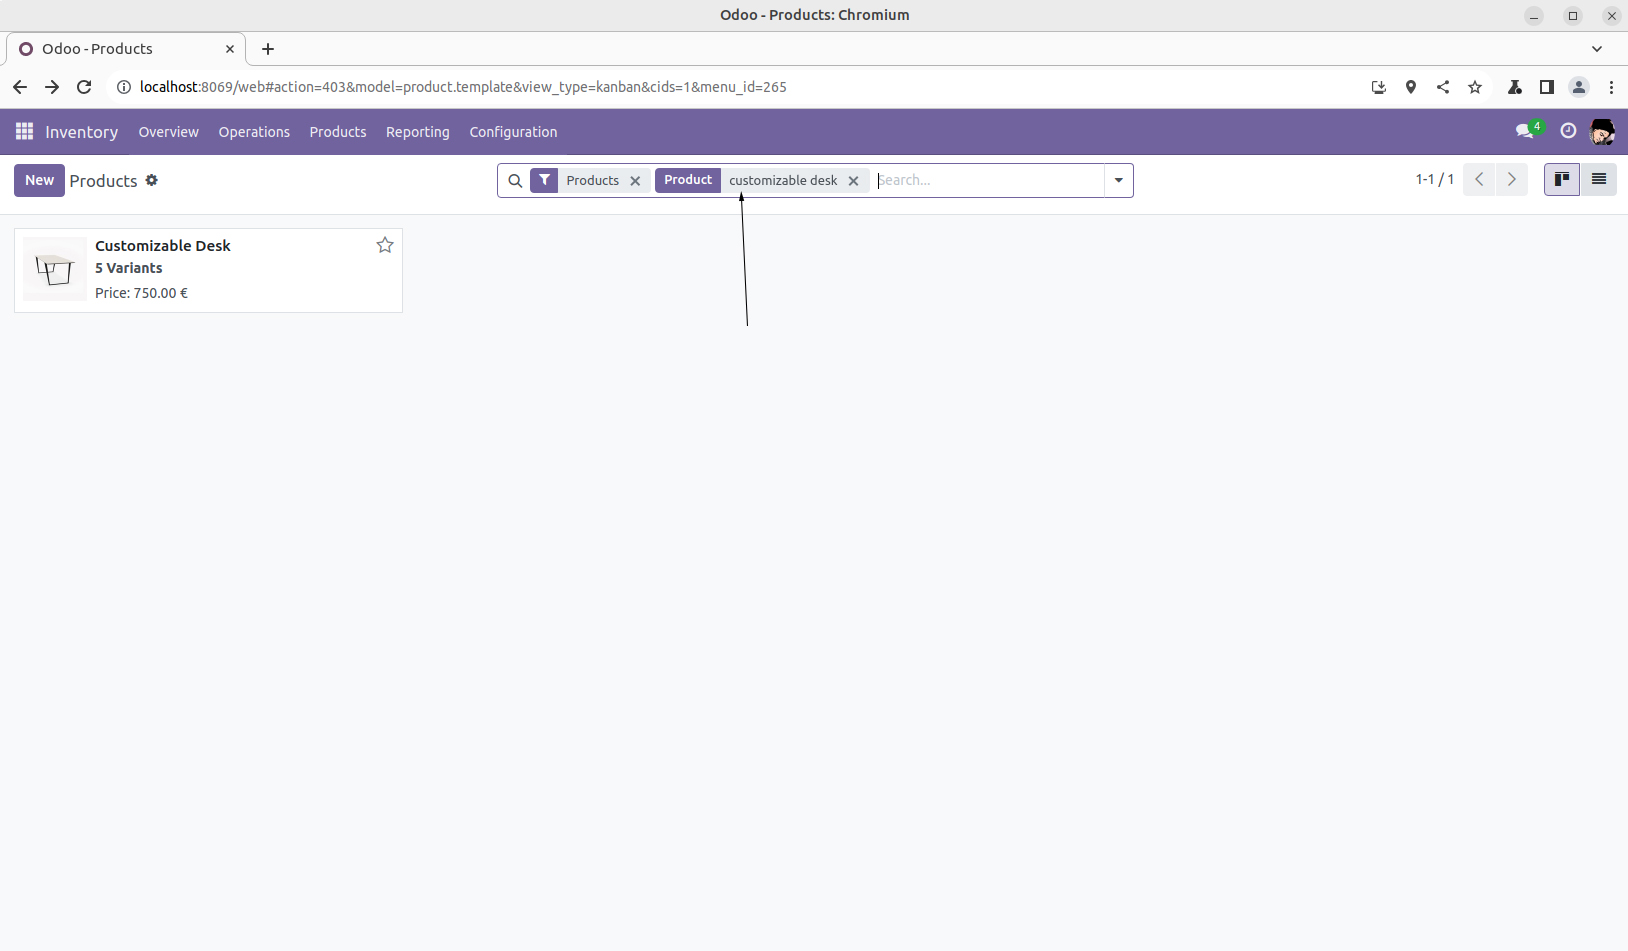
Task: Open the Customizable Desk product thumbnail
Action: pyautogui.click(x=55, y=269)
